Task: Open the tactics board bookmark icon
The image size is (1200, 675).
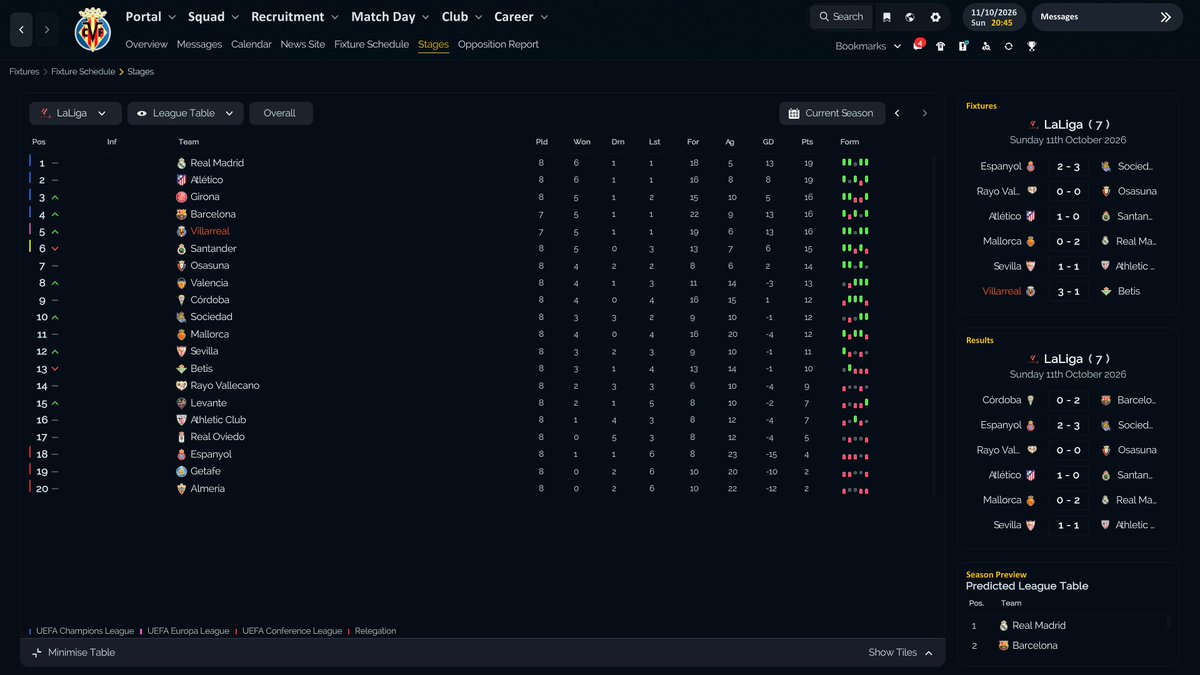Action: click(963, 46)
